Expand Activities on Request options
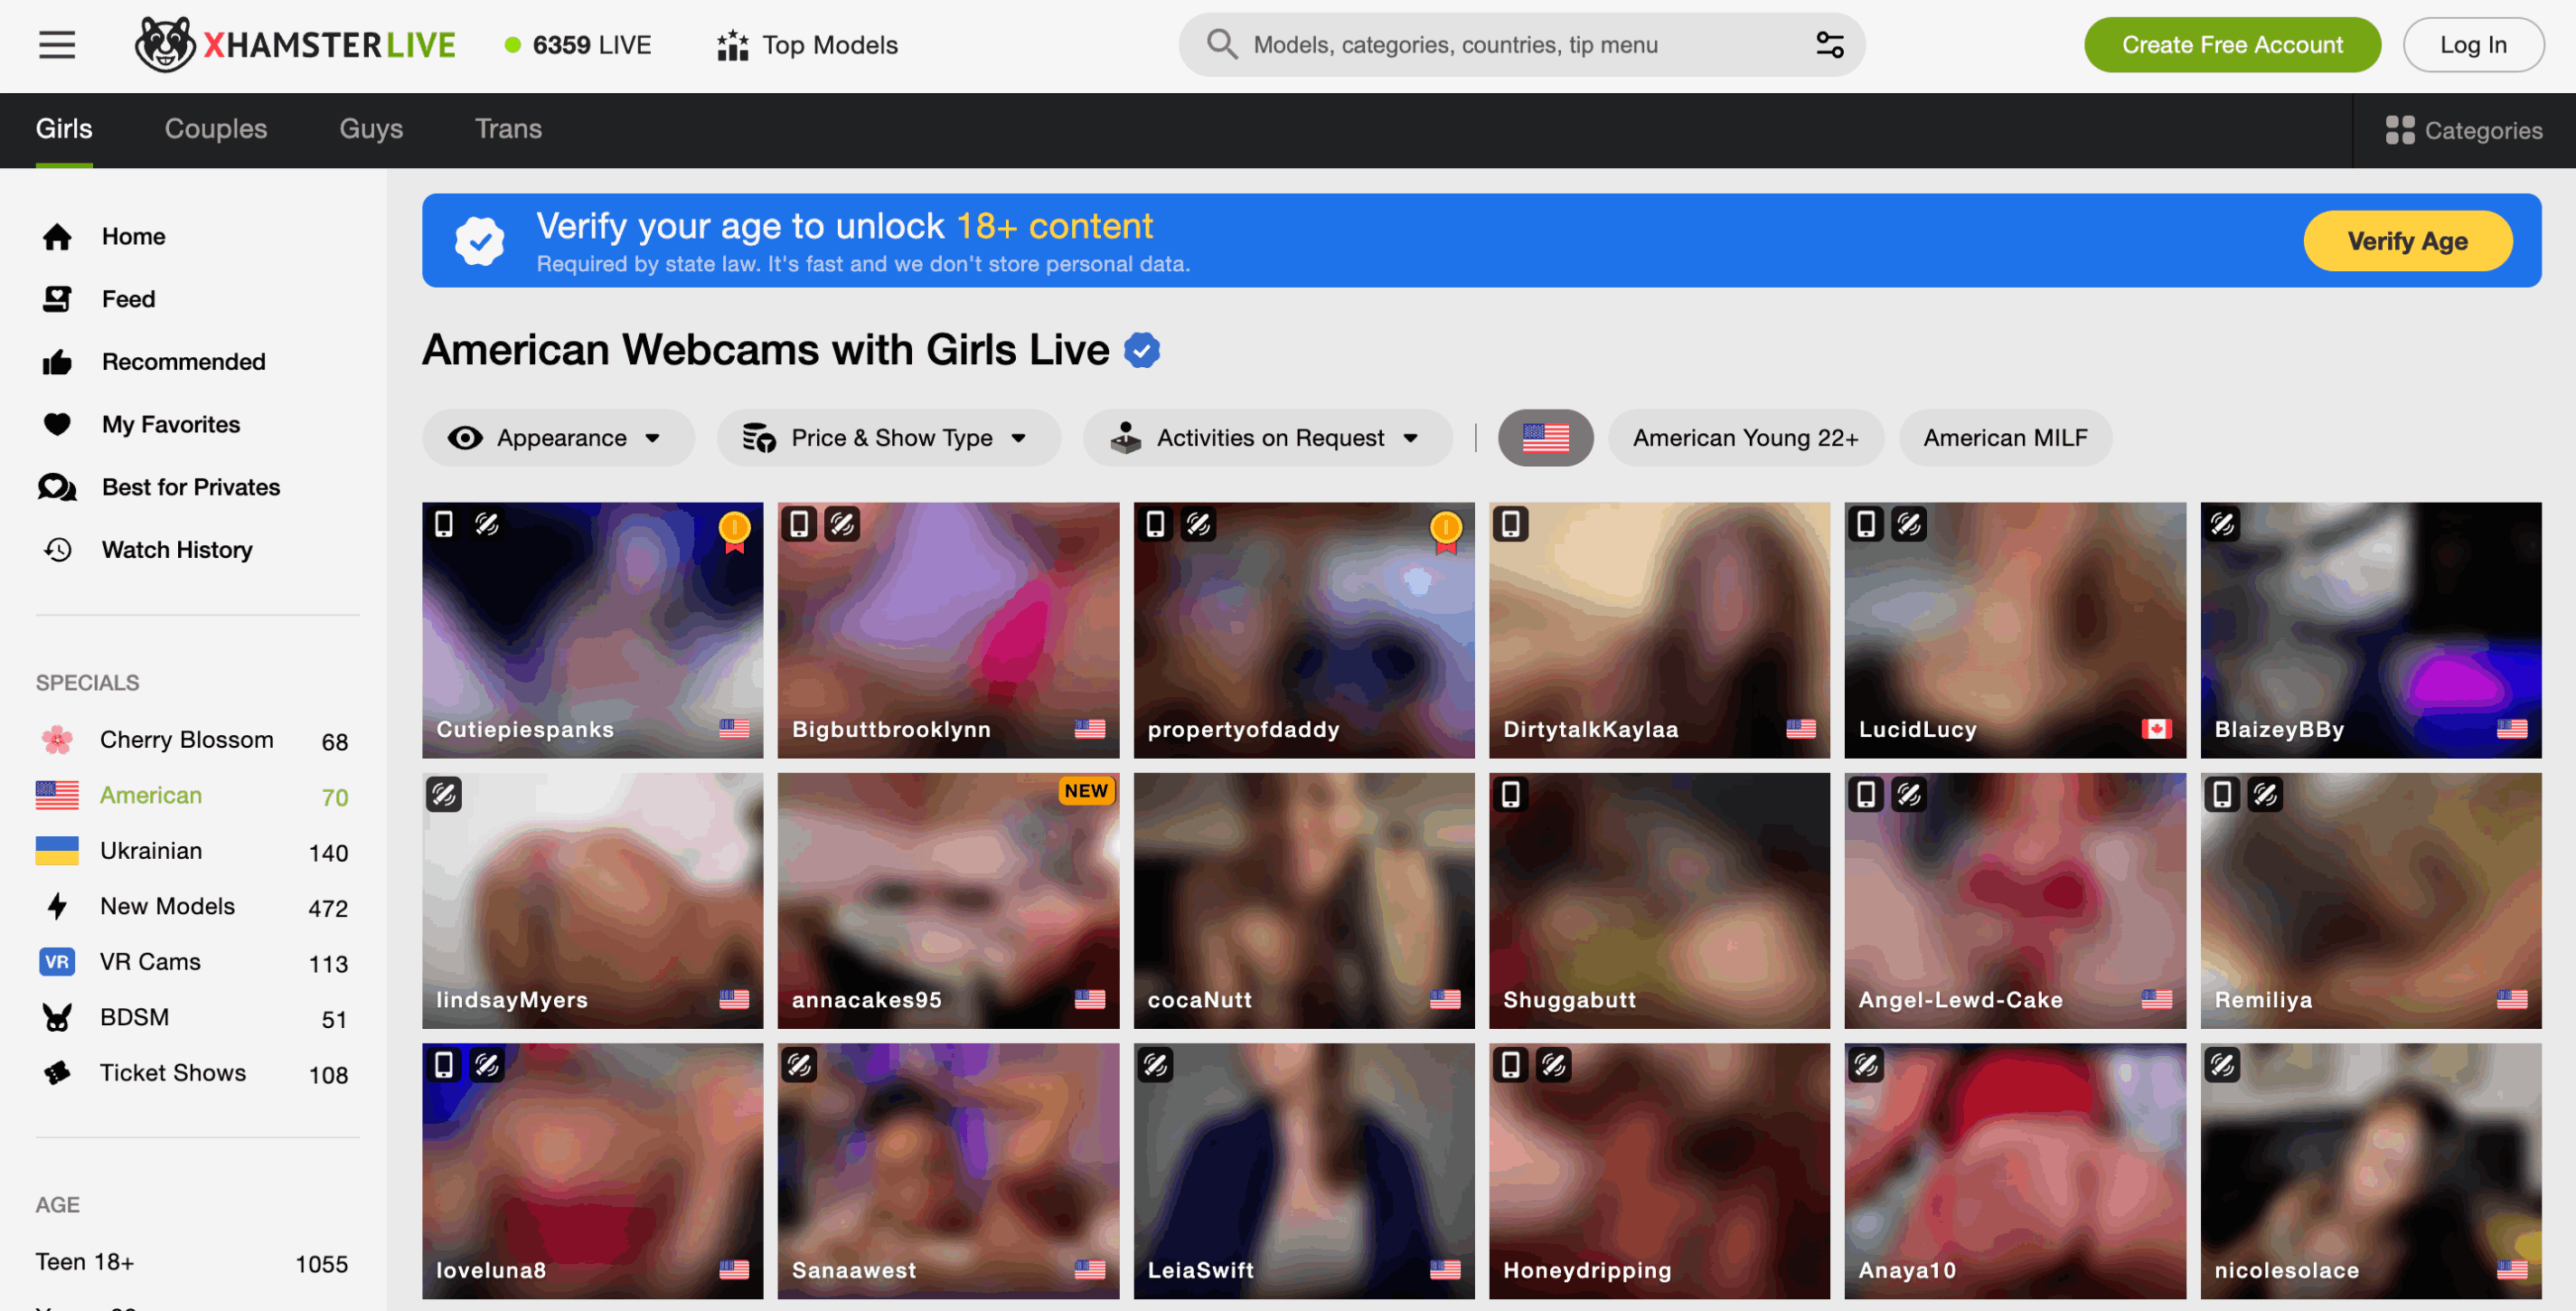The width and height of the screenshot is (2576, 1311). point(1266,437)
